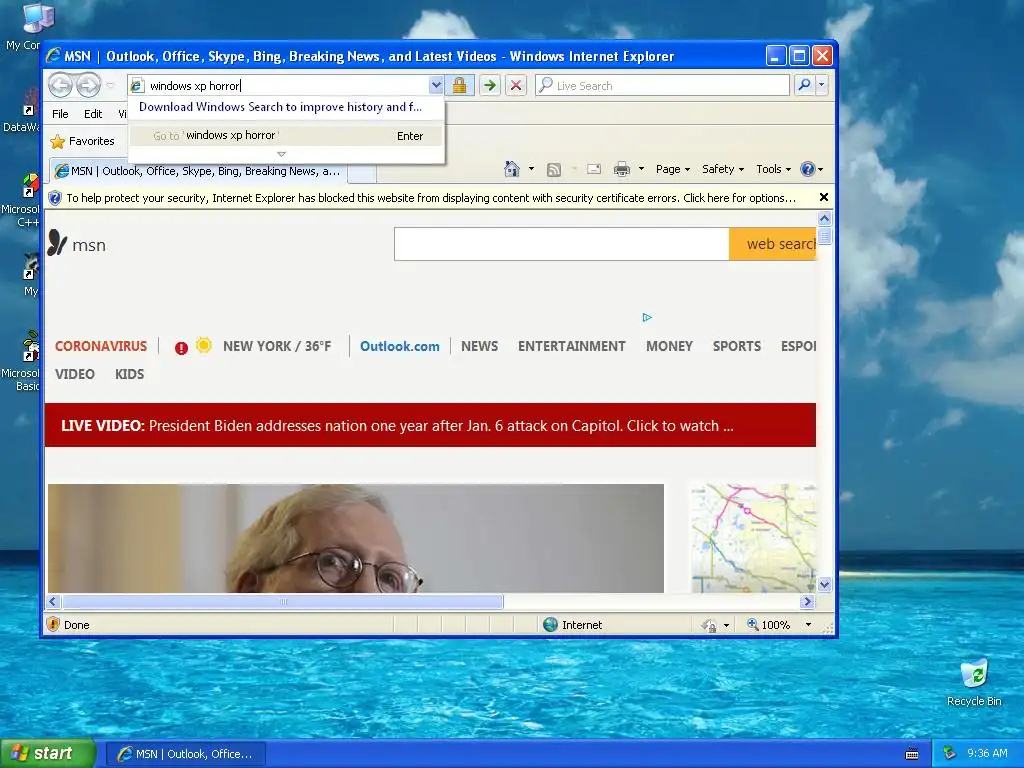Image resolution: width=1024 pixels, height=768 pixels.
Task: Click the Favorites star button
Action: point(82,141)
